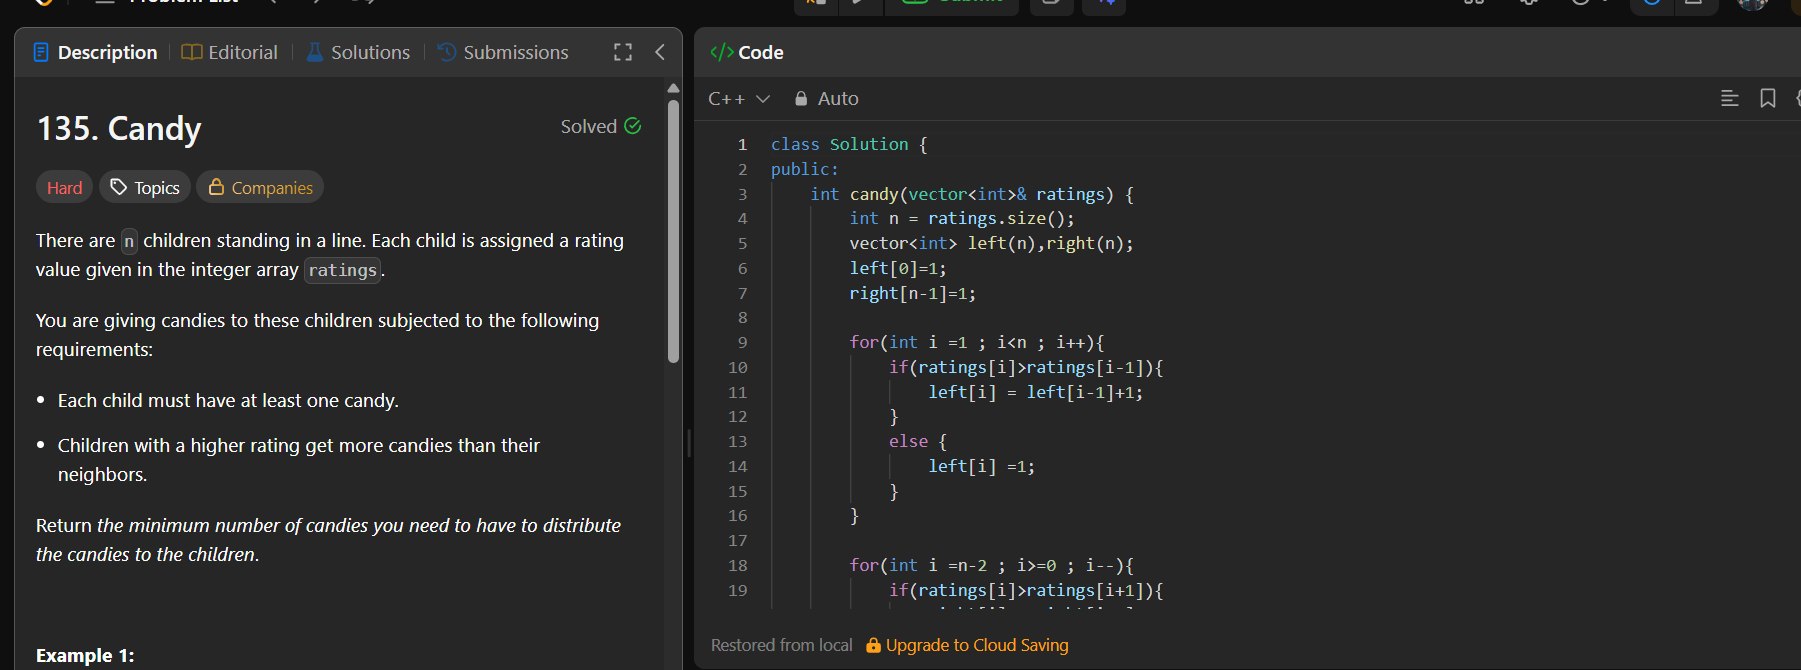Click the Hard difficulty tag
The width and height of the screenshot is (1801, 670).
65,188
